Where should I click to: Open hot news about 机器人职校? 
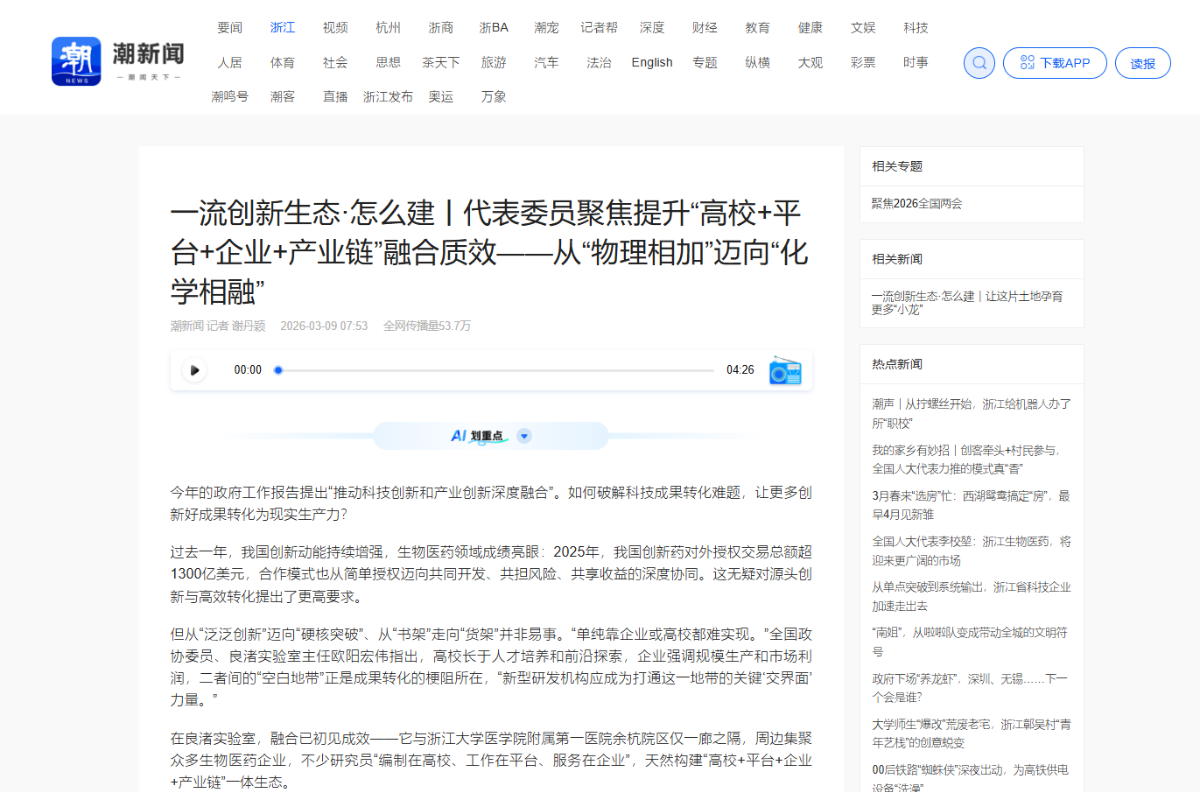coord(971,413)
